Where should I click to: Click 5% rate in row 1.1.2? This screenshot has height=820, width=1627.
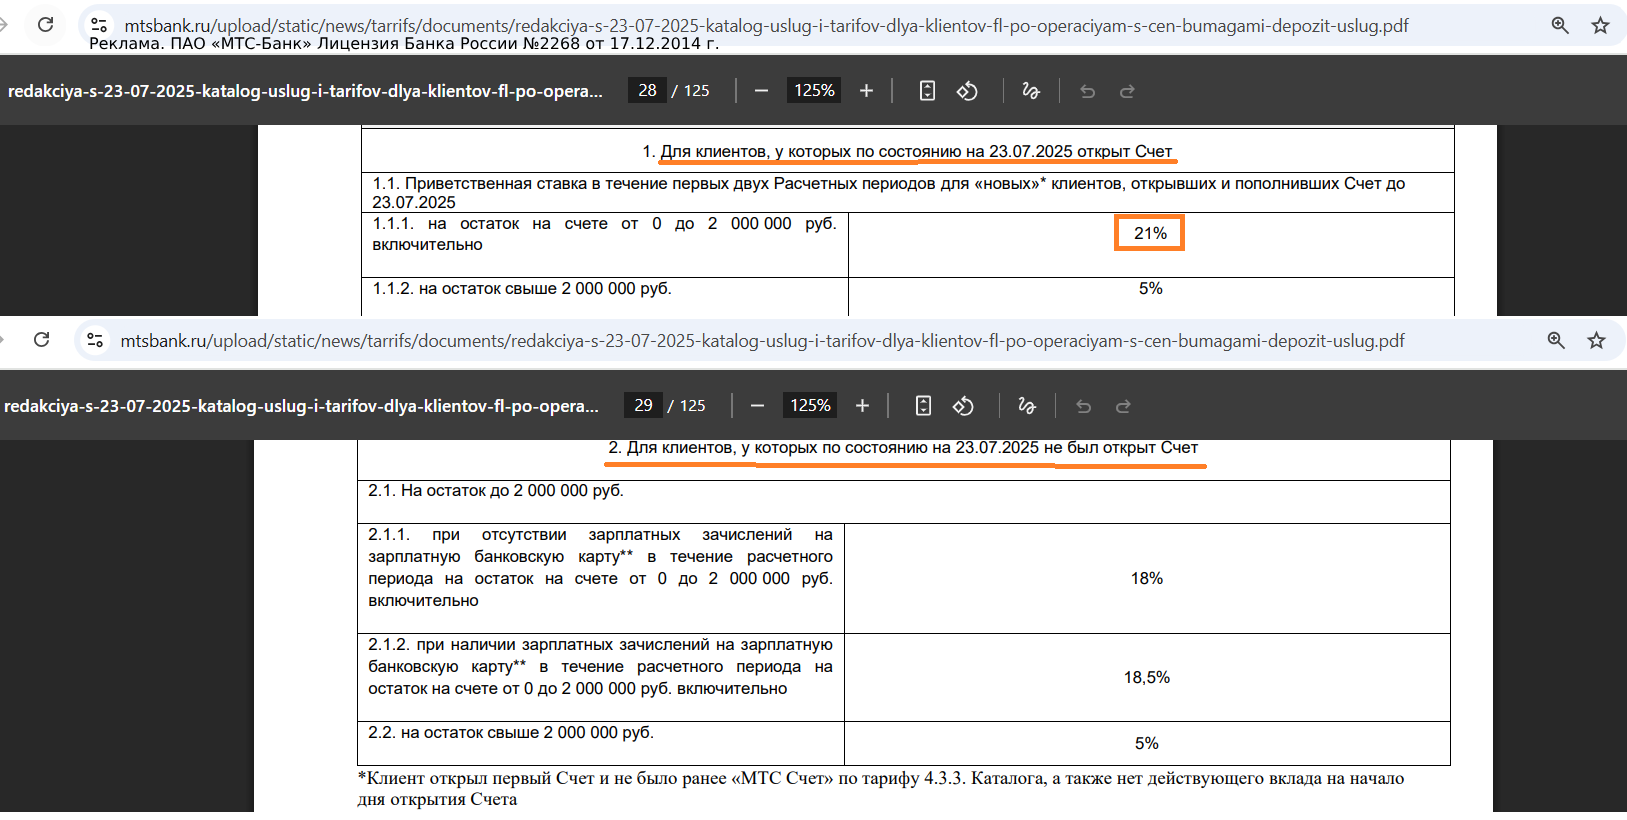coord(1150,288)
